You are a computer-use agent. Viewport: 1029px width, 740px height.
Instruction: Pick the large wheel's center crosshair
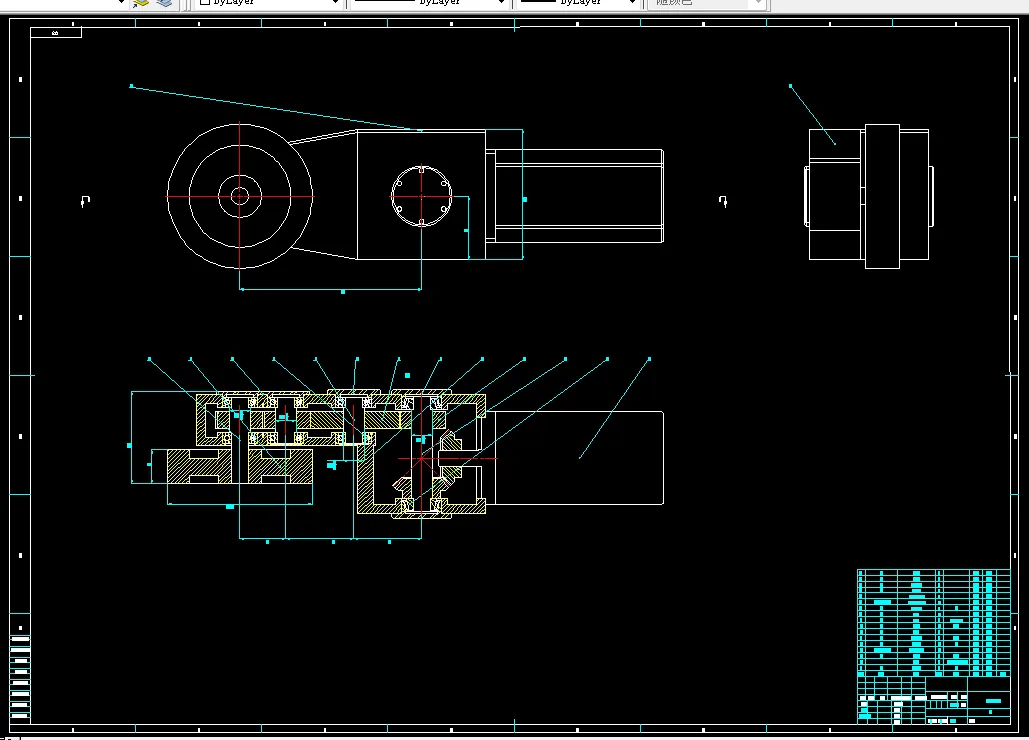point(240,196)
